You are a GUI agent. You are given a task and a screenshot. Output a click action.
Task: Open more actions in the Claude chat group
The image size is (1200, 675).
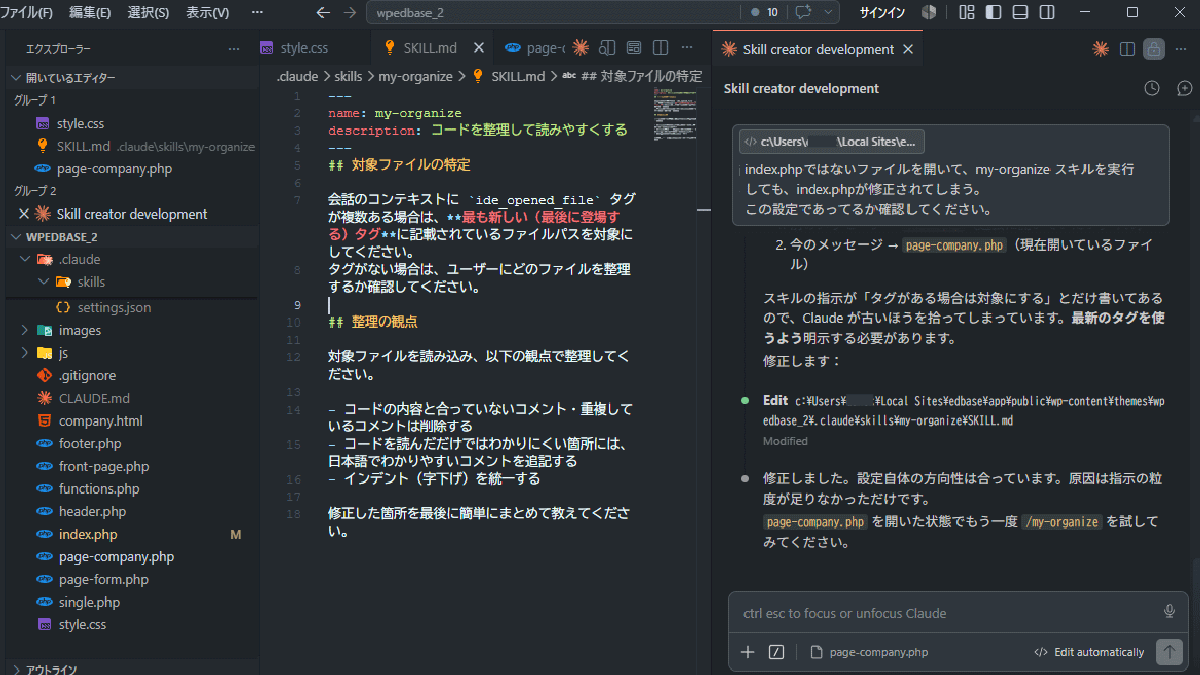(x=1181, y=49)
